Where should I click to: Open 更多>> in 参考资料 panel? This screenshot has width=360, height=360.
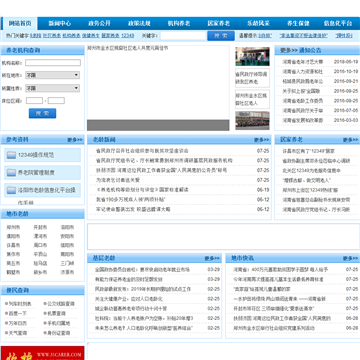75,140
